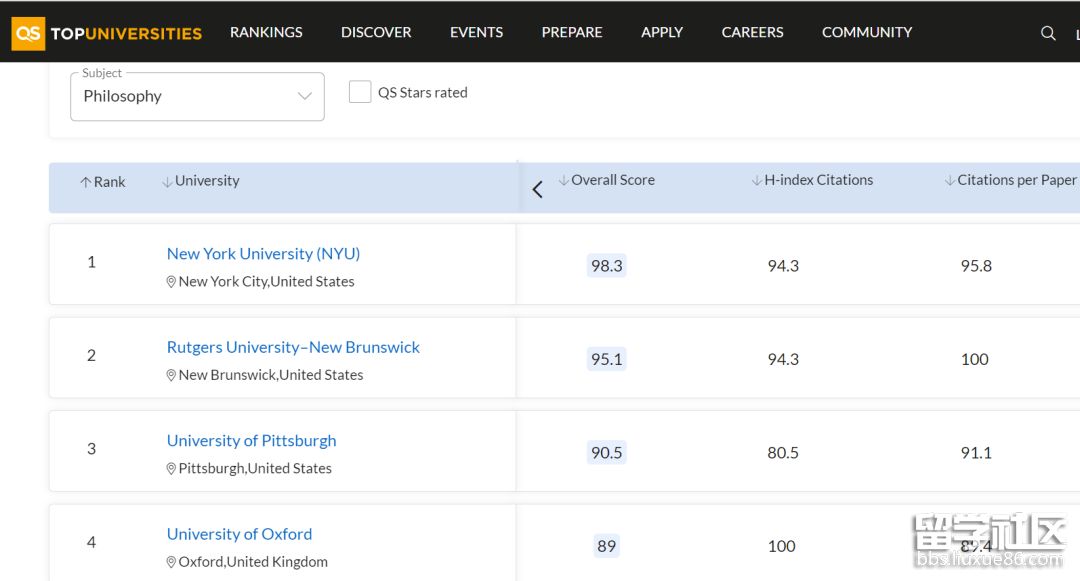Screen dimensions: 1080x581
Task: Open the DISCOVER menu
Action: [x=376, y=32]
